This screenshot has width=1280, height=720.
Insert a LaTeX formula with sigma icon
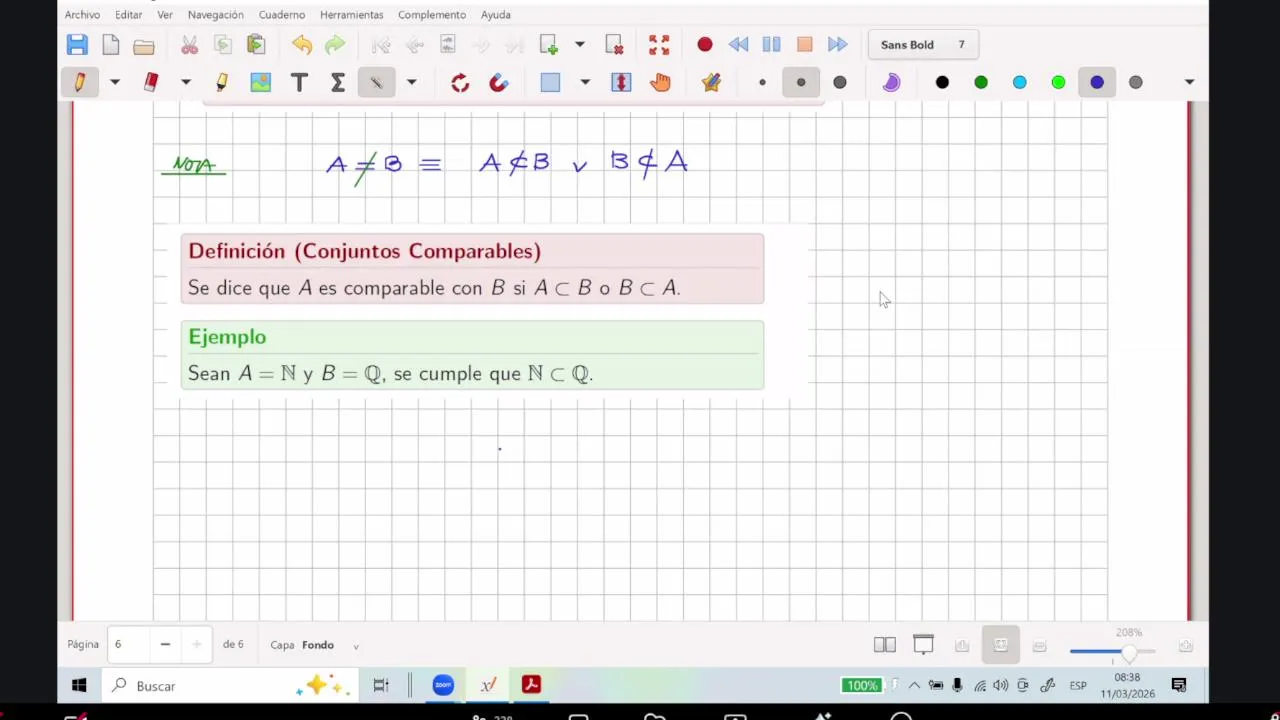[338, 82]
